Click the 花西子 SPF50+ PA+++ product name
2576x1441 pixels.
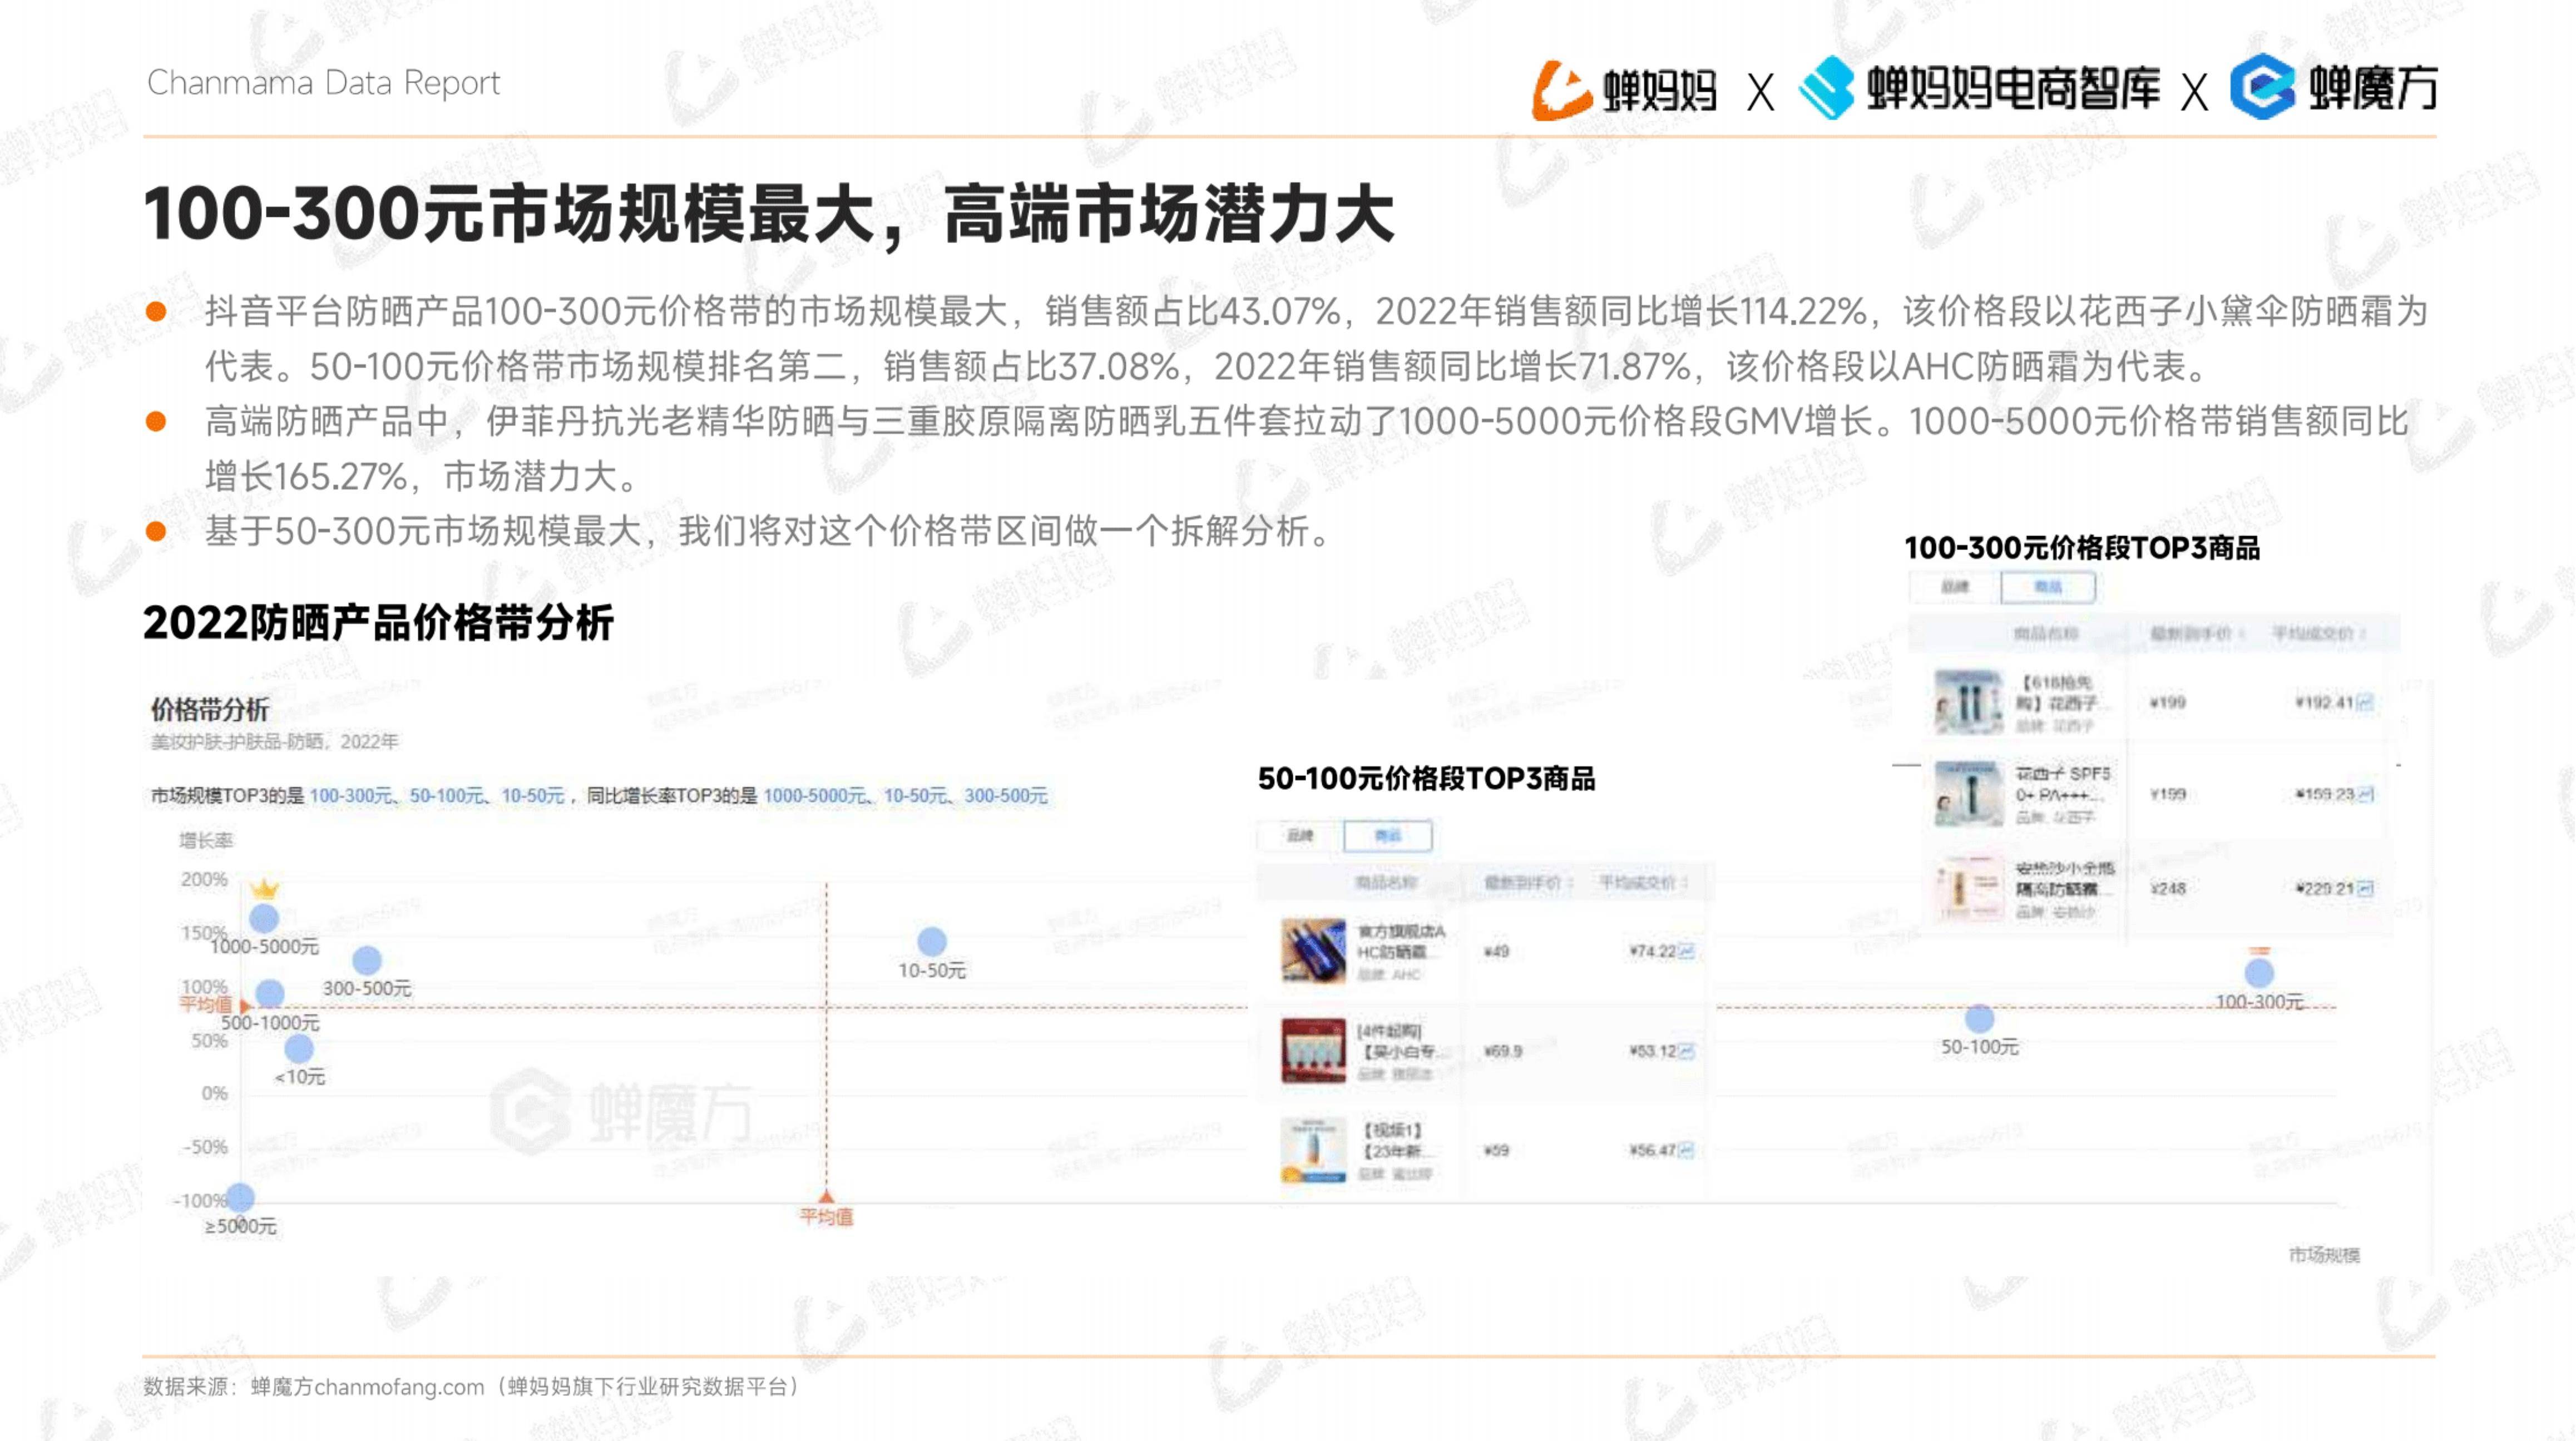pyautogui.click(x=2063, y=784)
